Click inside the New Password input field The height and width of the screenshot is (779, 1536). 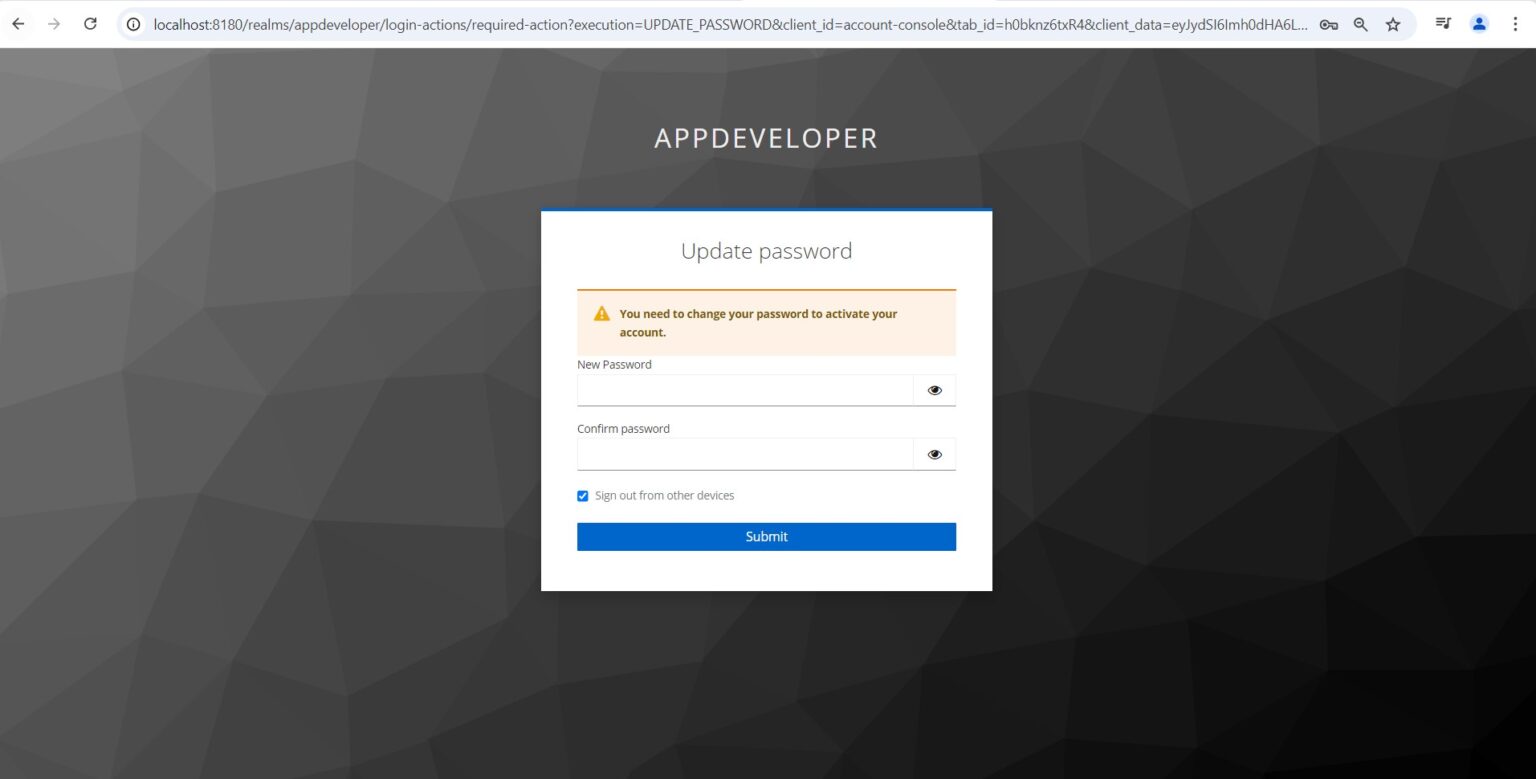point(745,390)
